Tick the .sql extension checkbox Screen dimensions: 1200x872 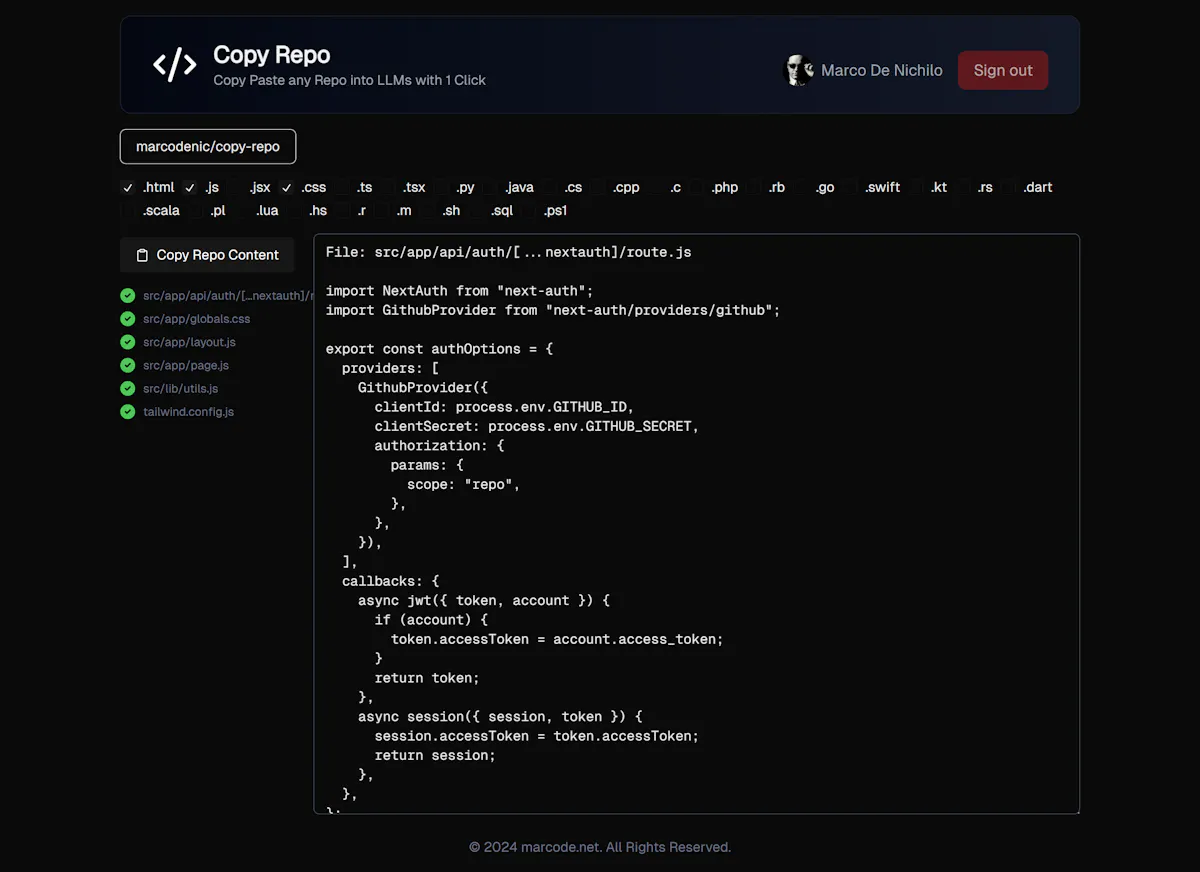tap(476, 211)
